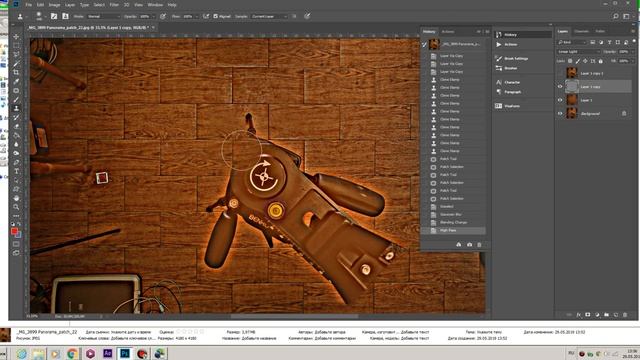Open the Sample Current Layer dropdown

[x=268, y=16]
